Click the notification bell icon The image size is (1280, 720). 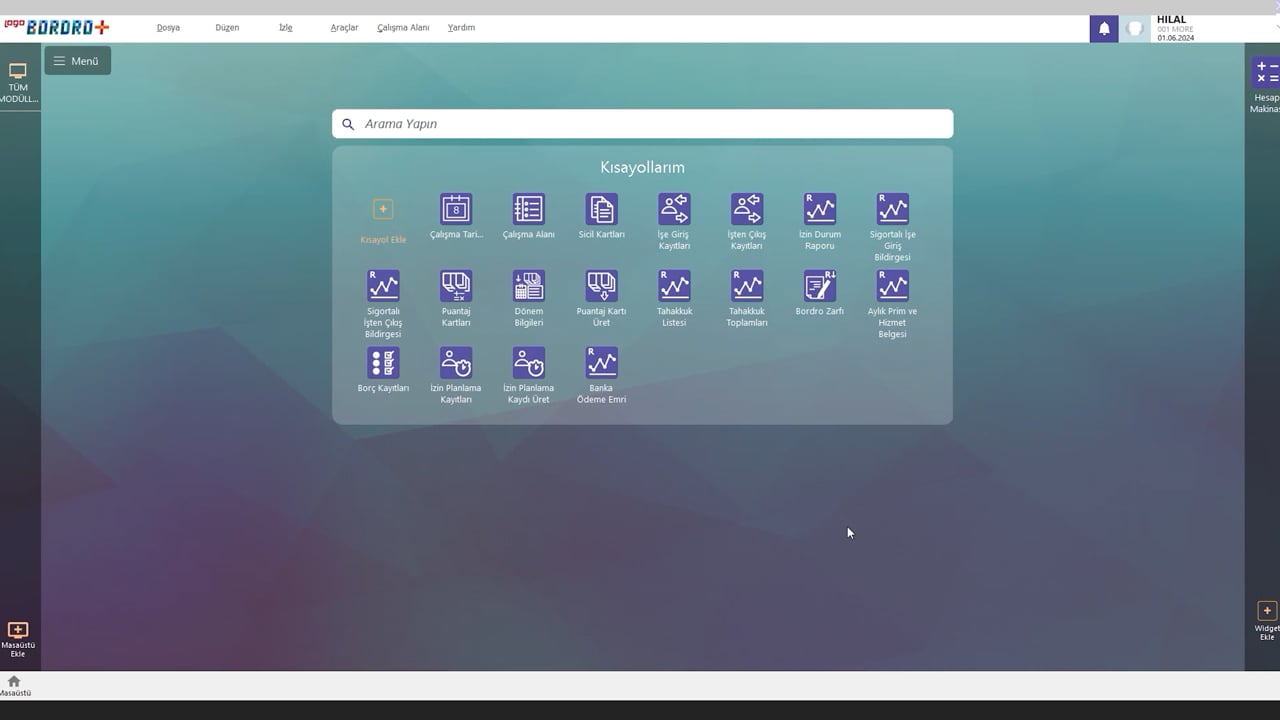coord(1104,28)
